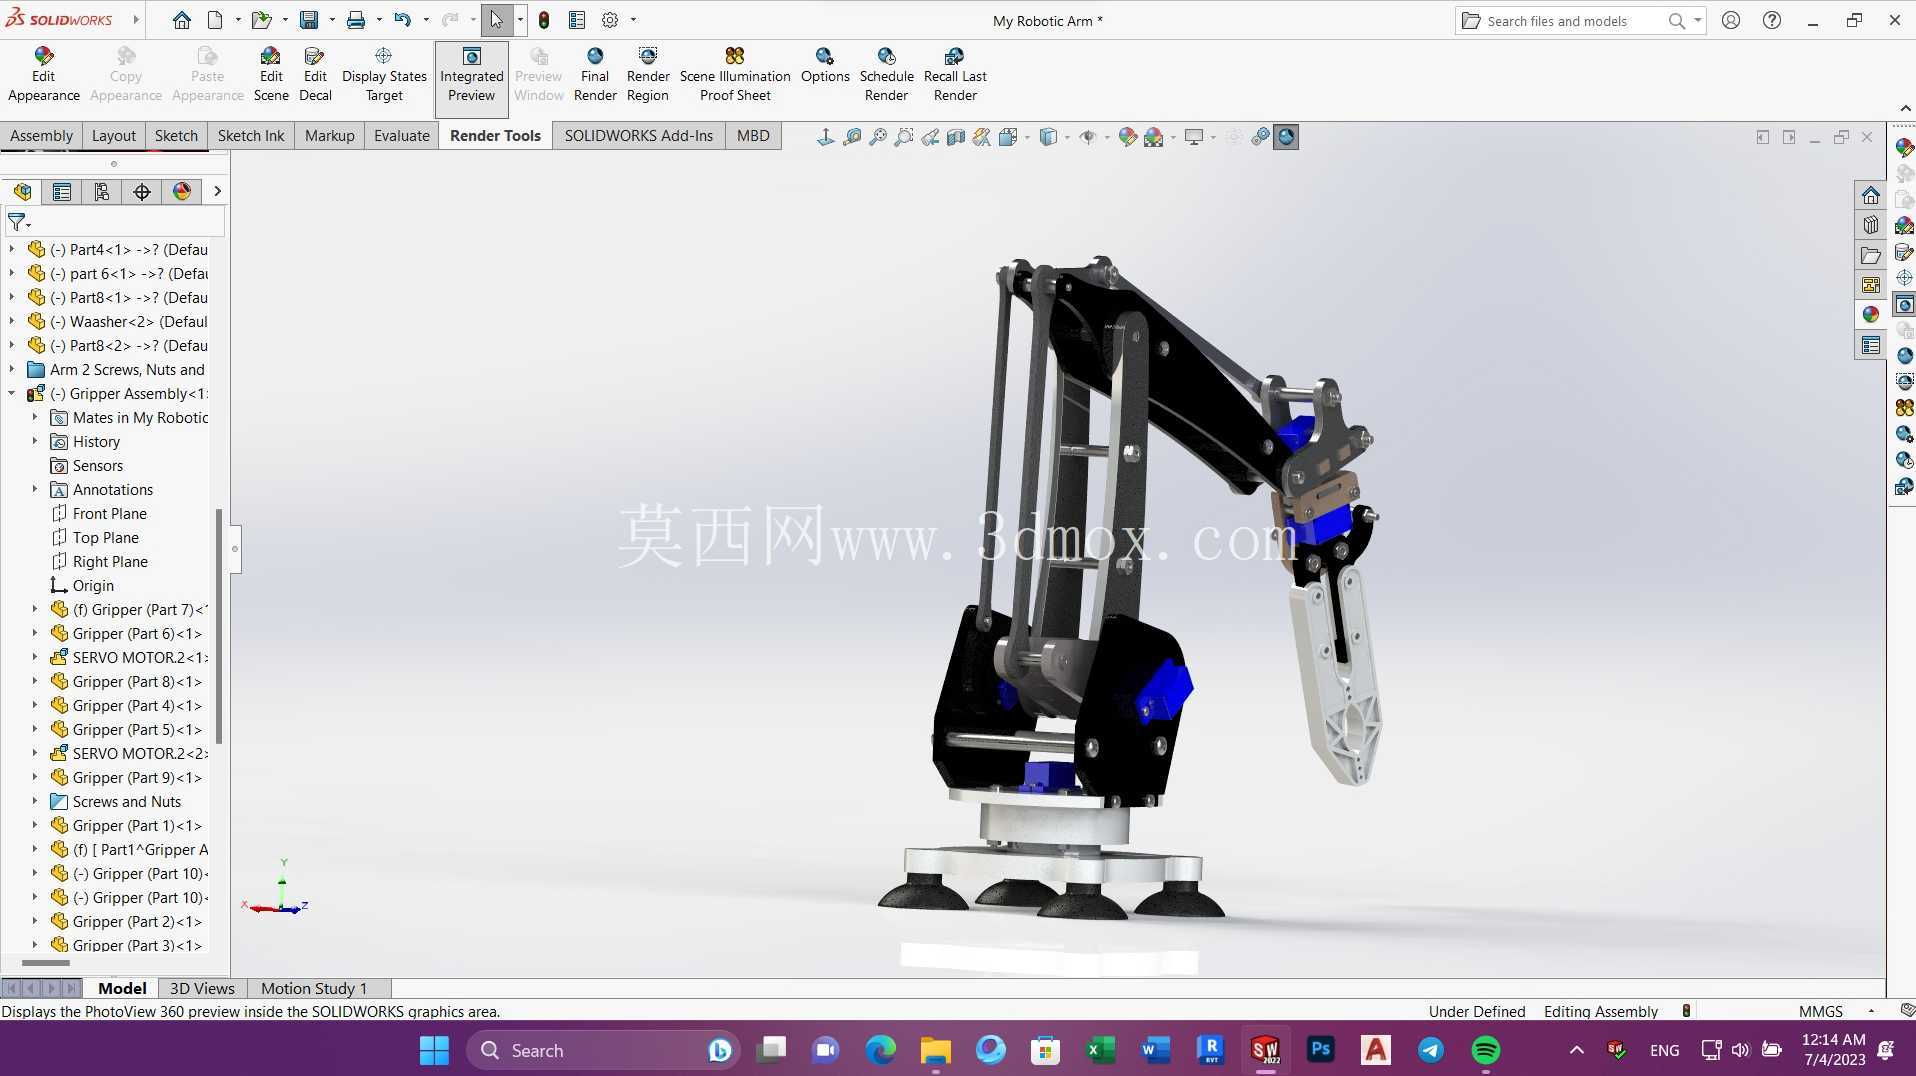This screenshot has width=1916, height=1076.
Task: Print the document
Action: click(x=355, y=20)
